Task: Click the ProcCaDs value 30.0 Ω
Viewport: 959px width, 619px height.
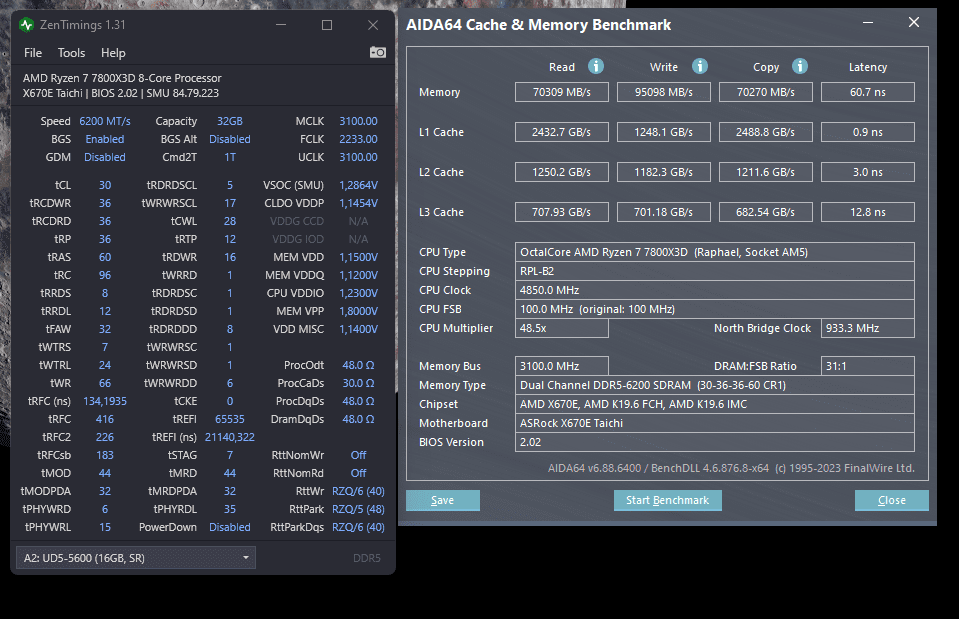Action: pyautogui.click(x=358, y=383)
